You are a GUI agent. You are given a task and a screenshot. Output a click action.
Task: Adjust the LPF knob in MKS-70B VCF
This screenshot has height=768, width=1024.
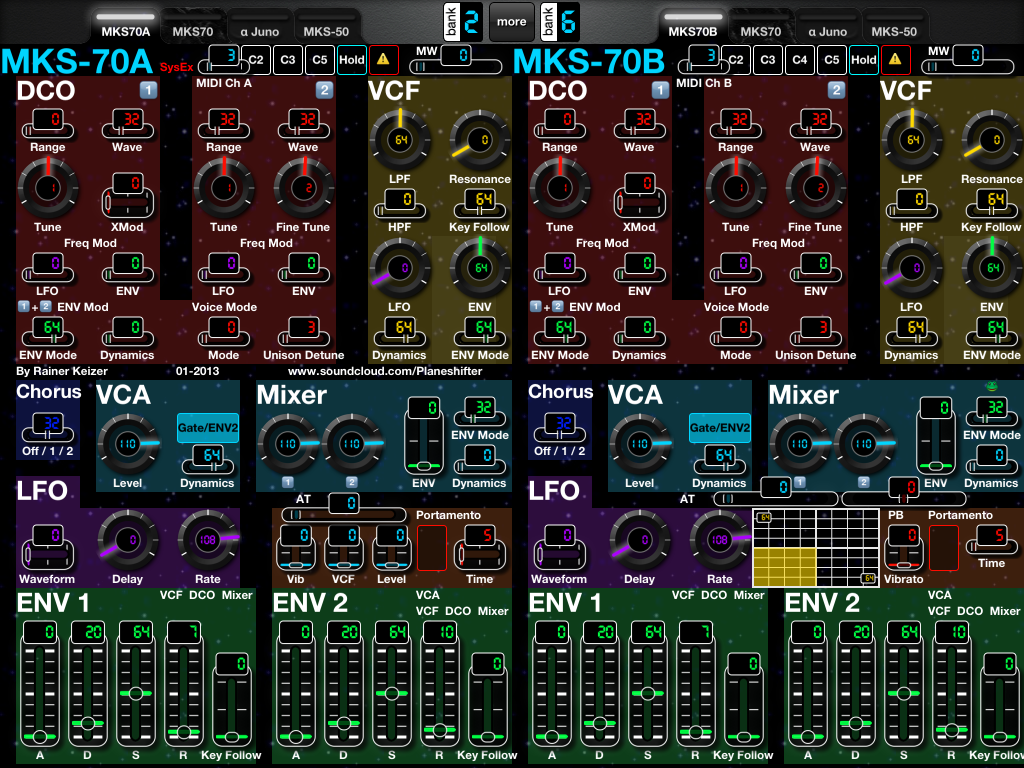click(912, 140)
